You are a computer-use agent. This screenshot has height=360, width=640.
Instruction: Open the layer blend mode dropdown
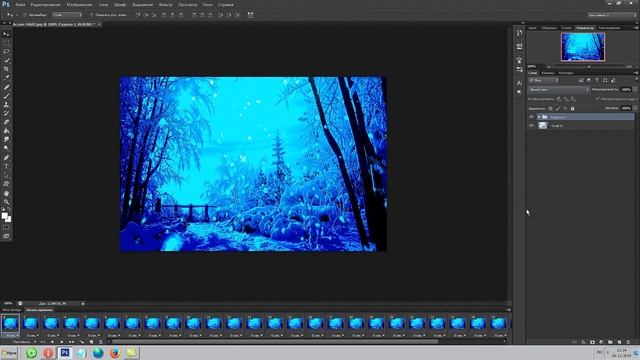[x=559, y=89]
